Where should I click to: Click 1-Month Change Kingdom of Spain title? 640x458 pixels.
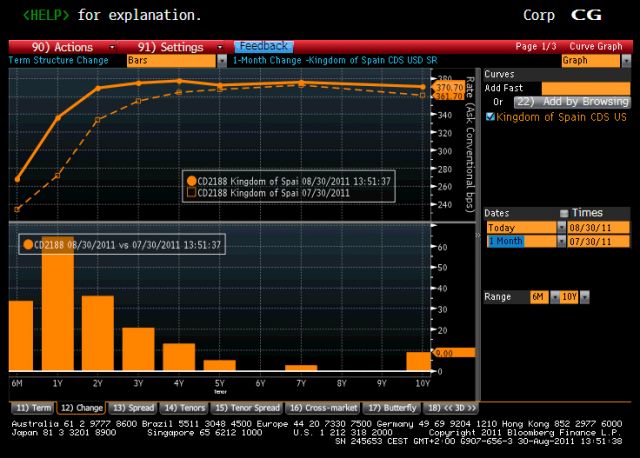pos(335,60)
